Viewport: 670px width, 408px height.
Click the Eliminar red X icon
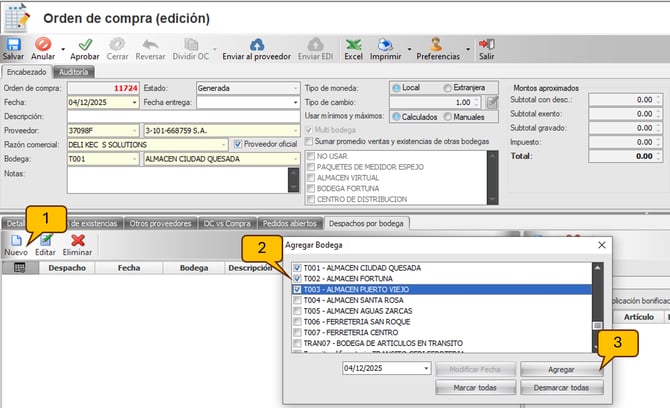[x=78, y=241]
